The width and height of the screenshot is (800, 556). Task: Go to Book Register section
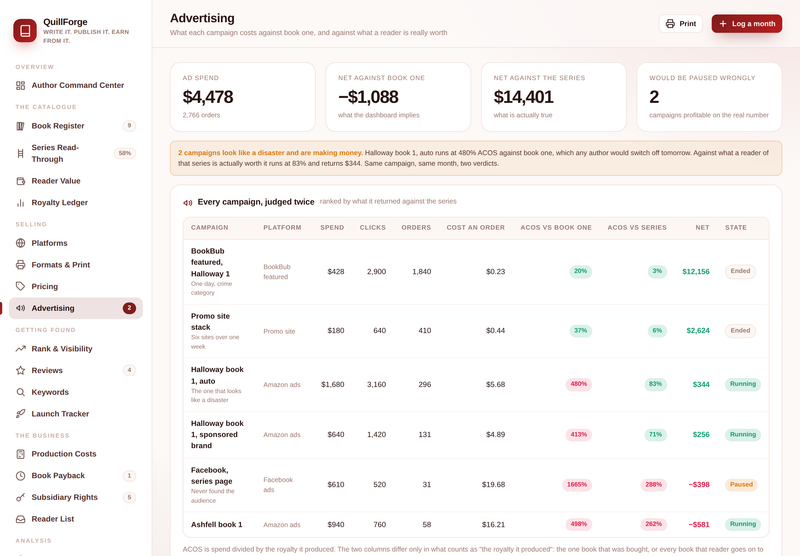[x=76, y=126]
